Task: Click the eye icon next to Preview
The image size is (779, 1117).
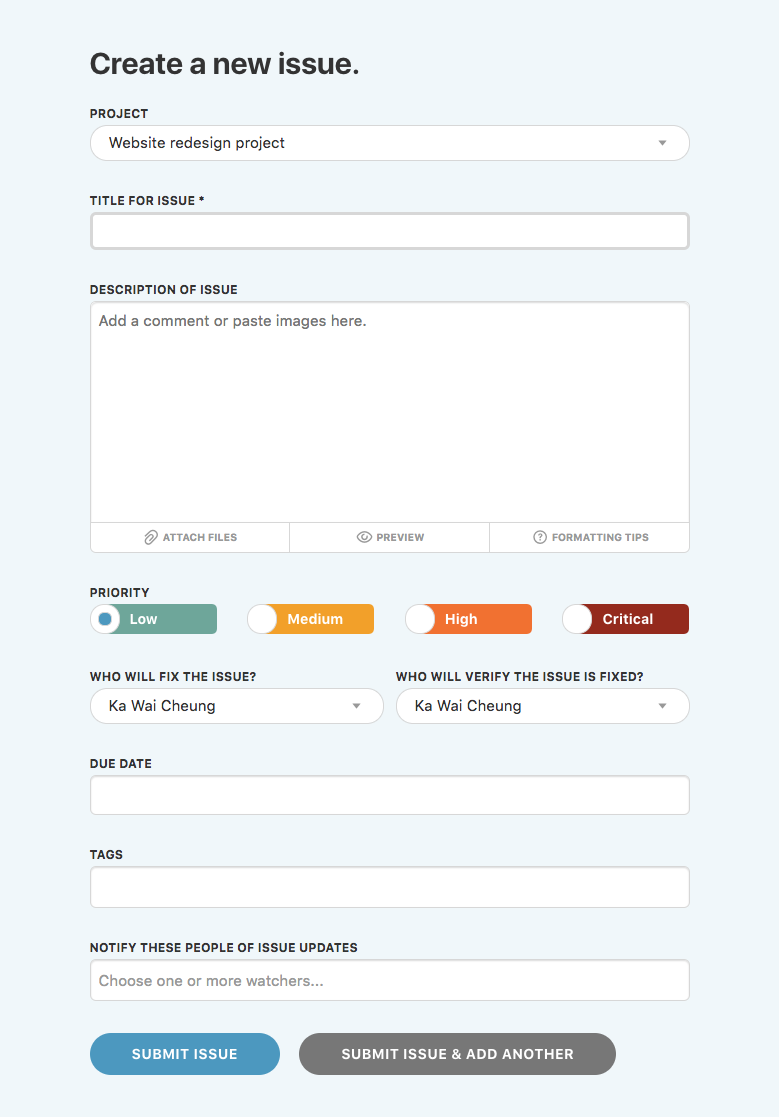Action: click(364, 537)
